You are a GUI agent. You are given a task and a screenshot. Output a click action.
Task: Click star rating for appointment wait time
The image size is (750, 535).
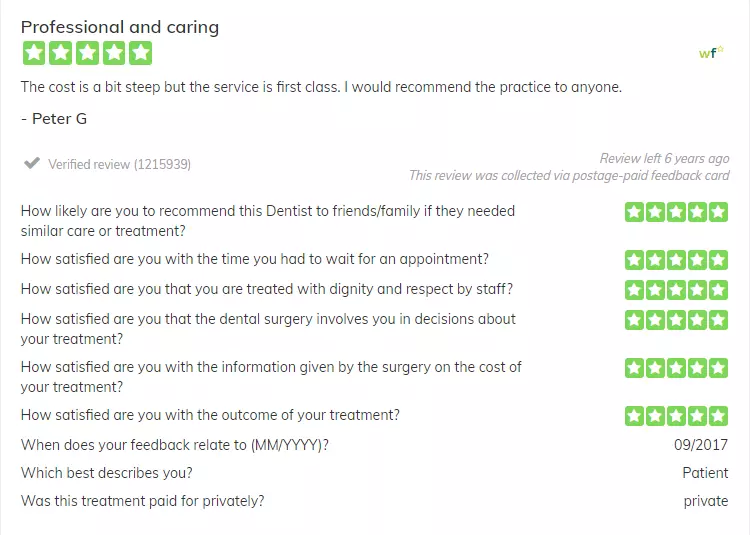[676, 260]
